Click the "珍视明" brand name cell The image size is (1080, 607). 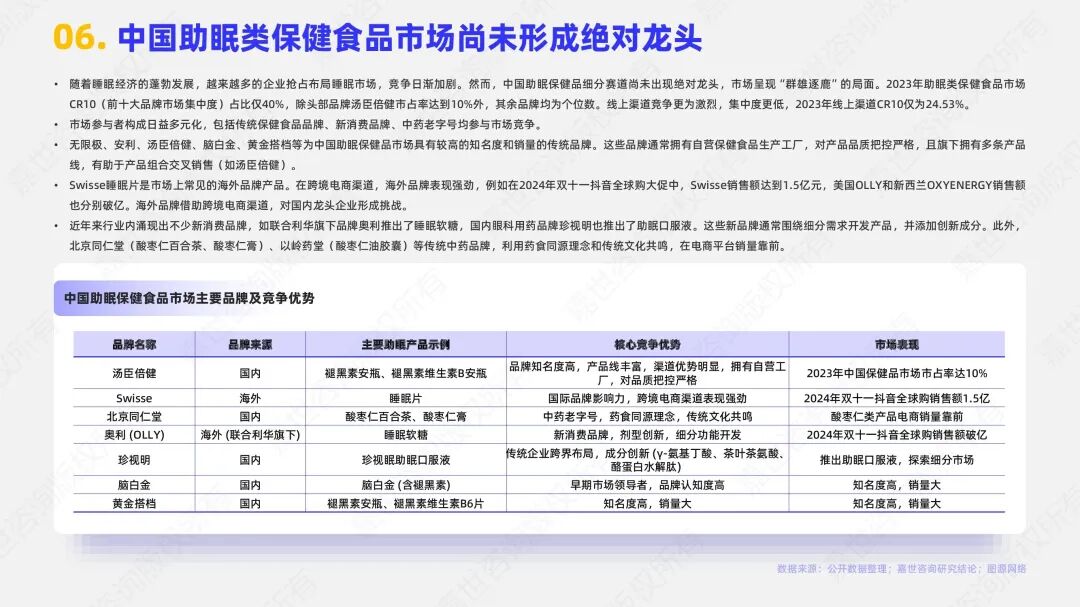134,460
